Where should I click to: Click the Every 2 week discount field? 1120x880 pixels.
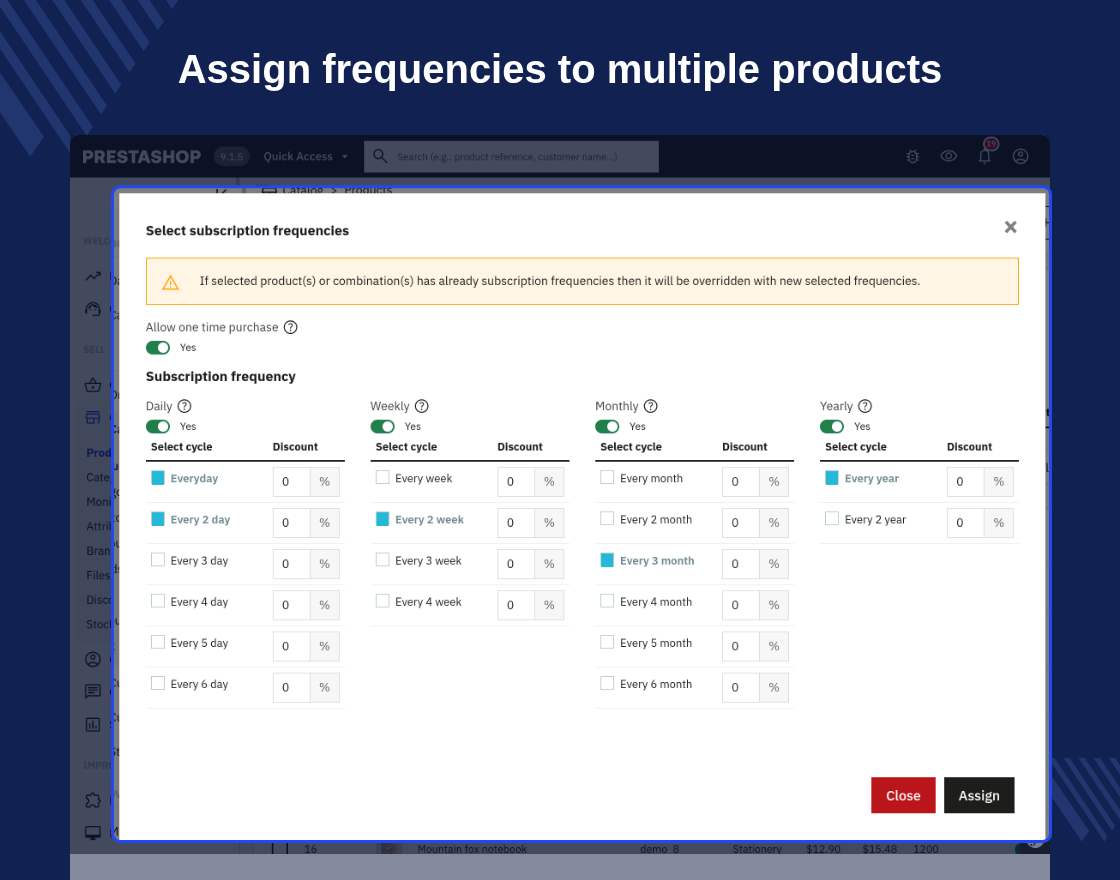point(516,523)
